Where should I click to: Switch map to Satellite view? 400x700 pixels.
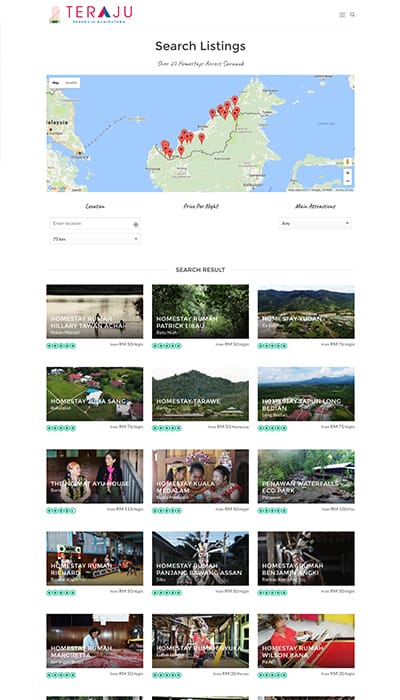coord(71,83)
